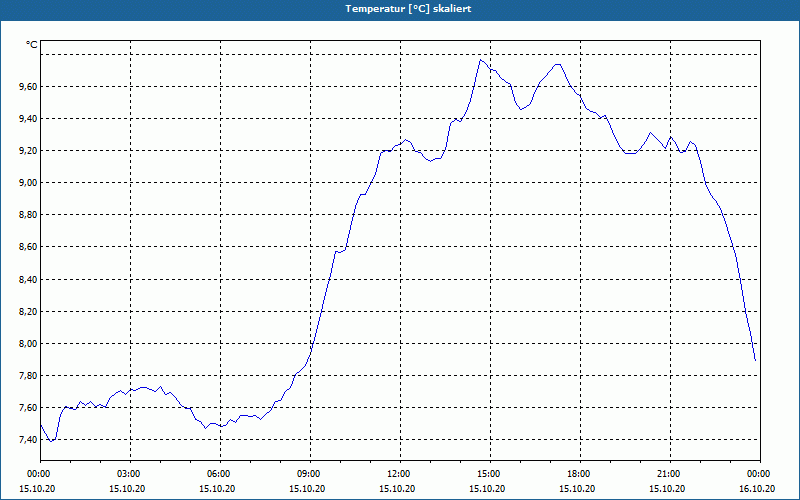Select the 9,20 y-axis label
This screenshot has height=500, width=800.
click(x=28, y=151)
